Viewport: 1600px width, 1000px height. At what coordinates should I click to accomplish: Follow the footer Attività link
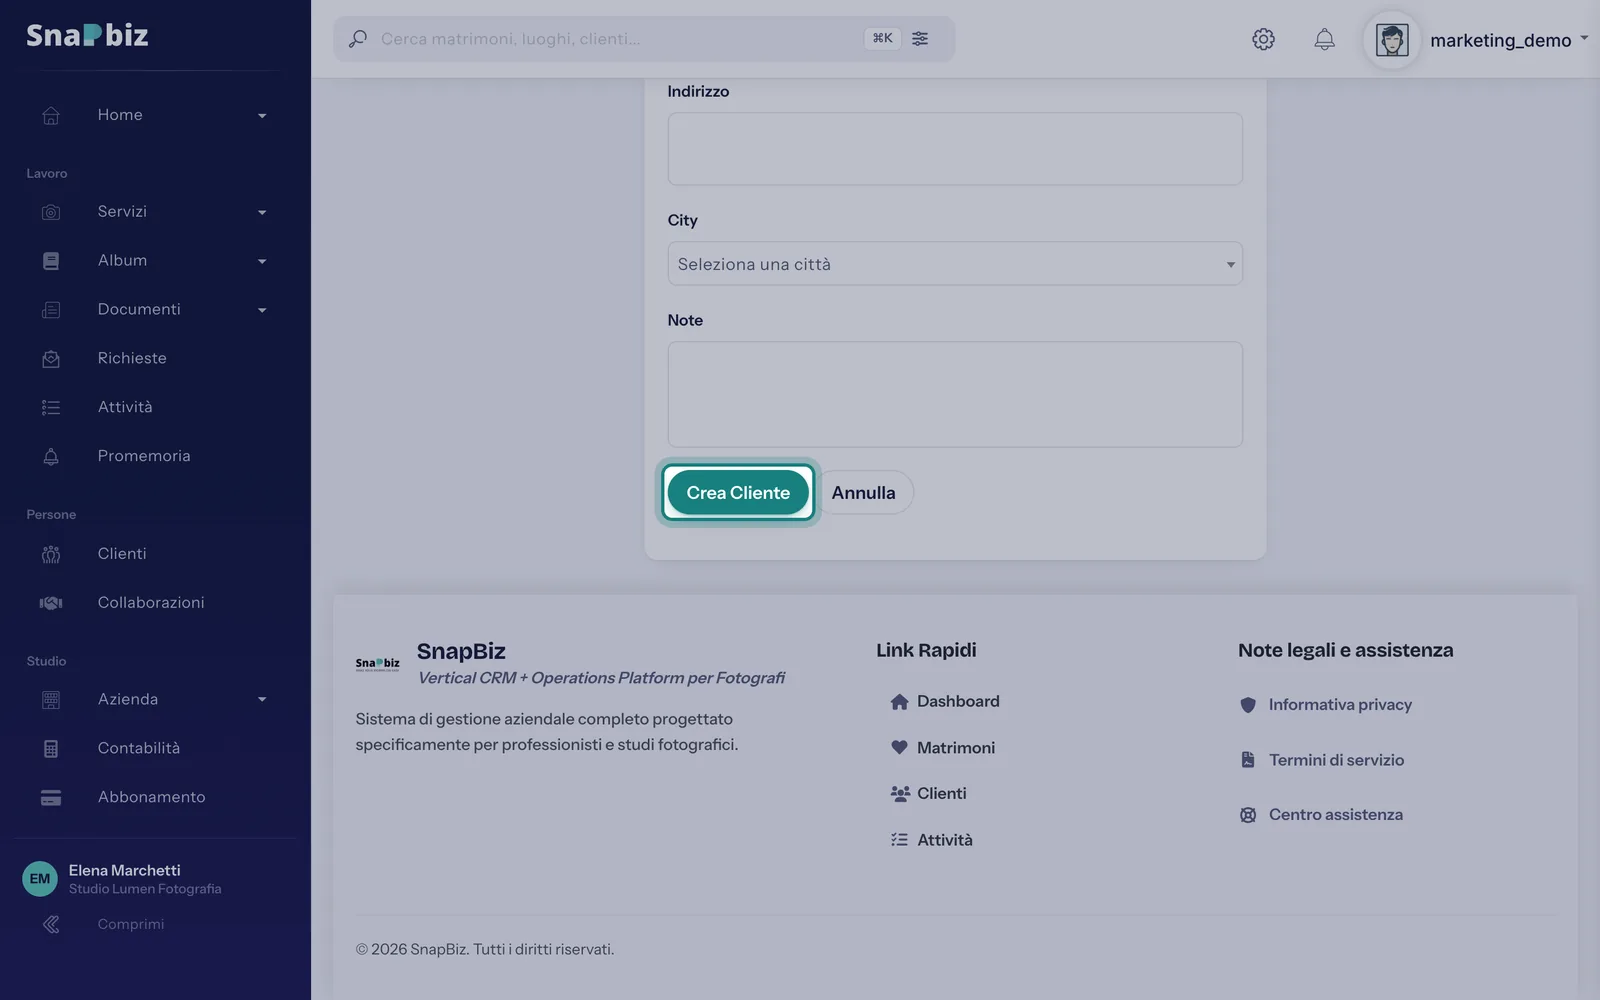pyautogui.click(x=945, y=840)
